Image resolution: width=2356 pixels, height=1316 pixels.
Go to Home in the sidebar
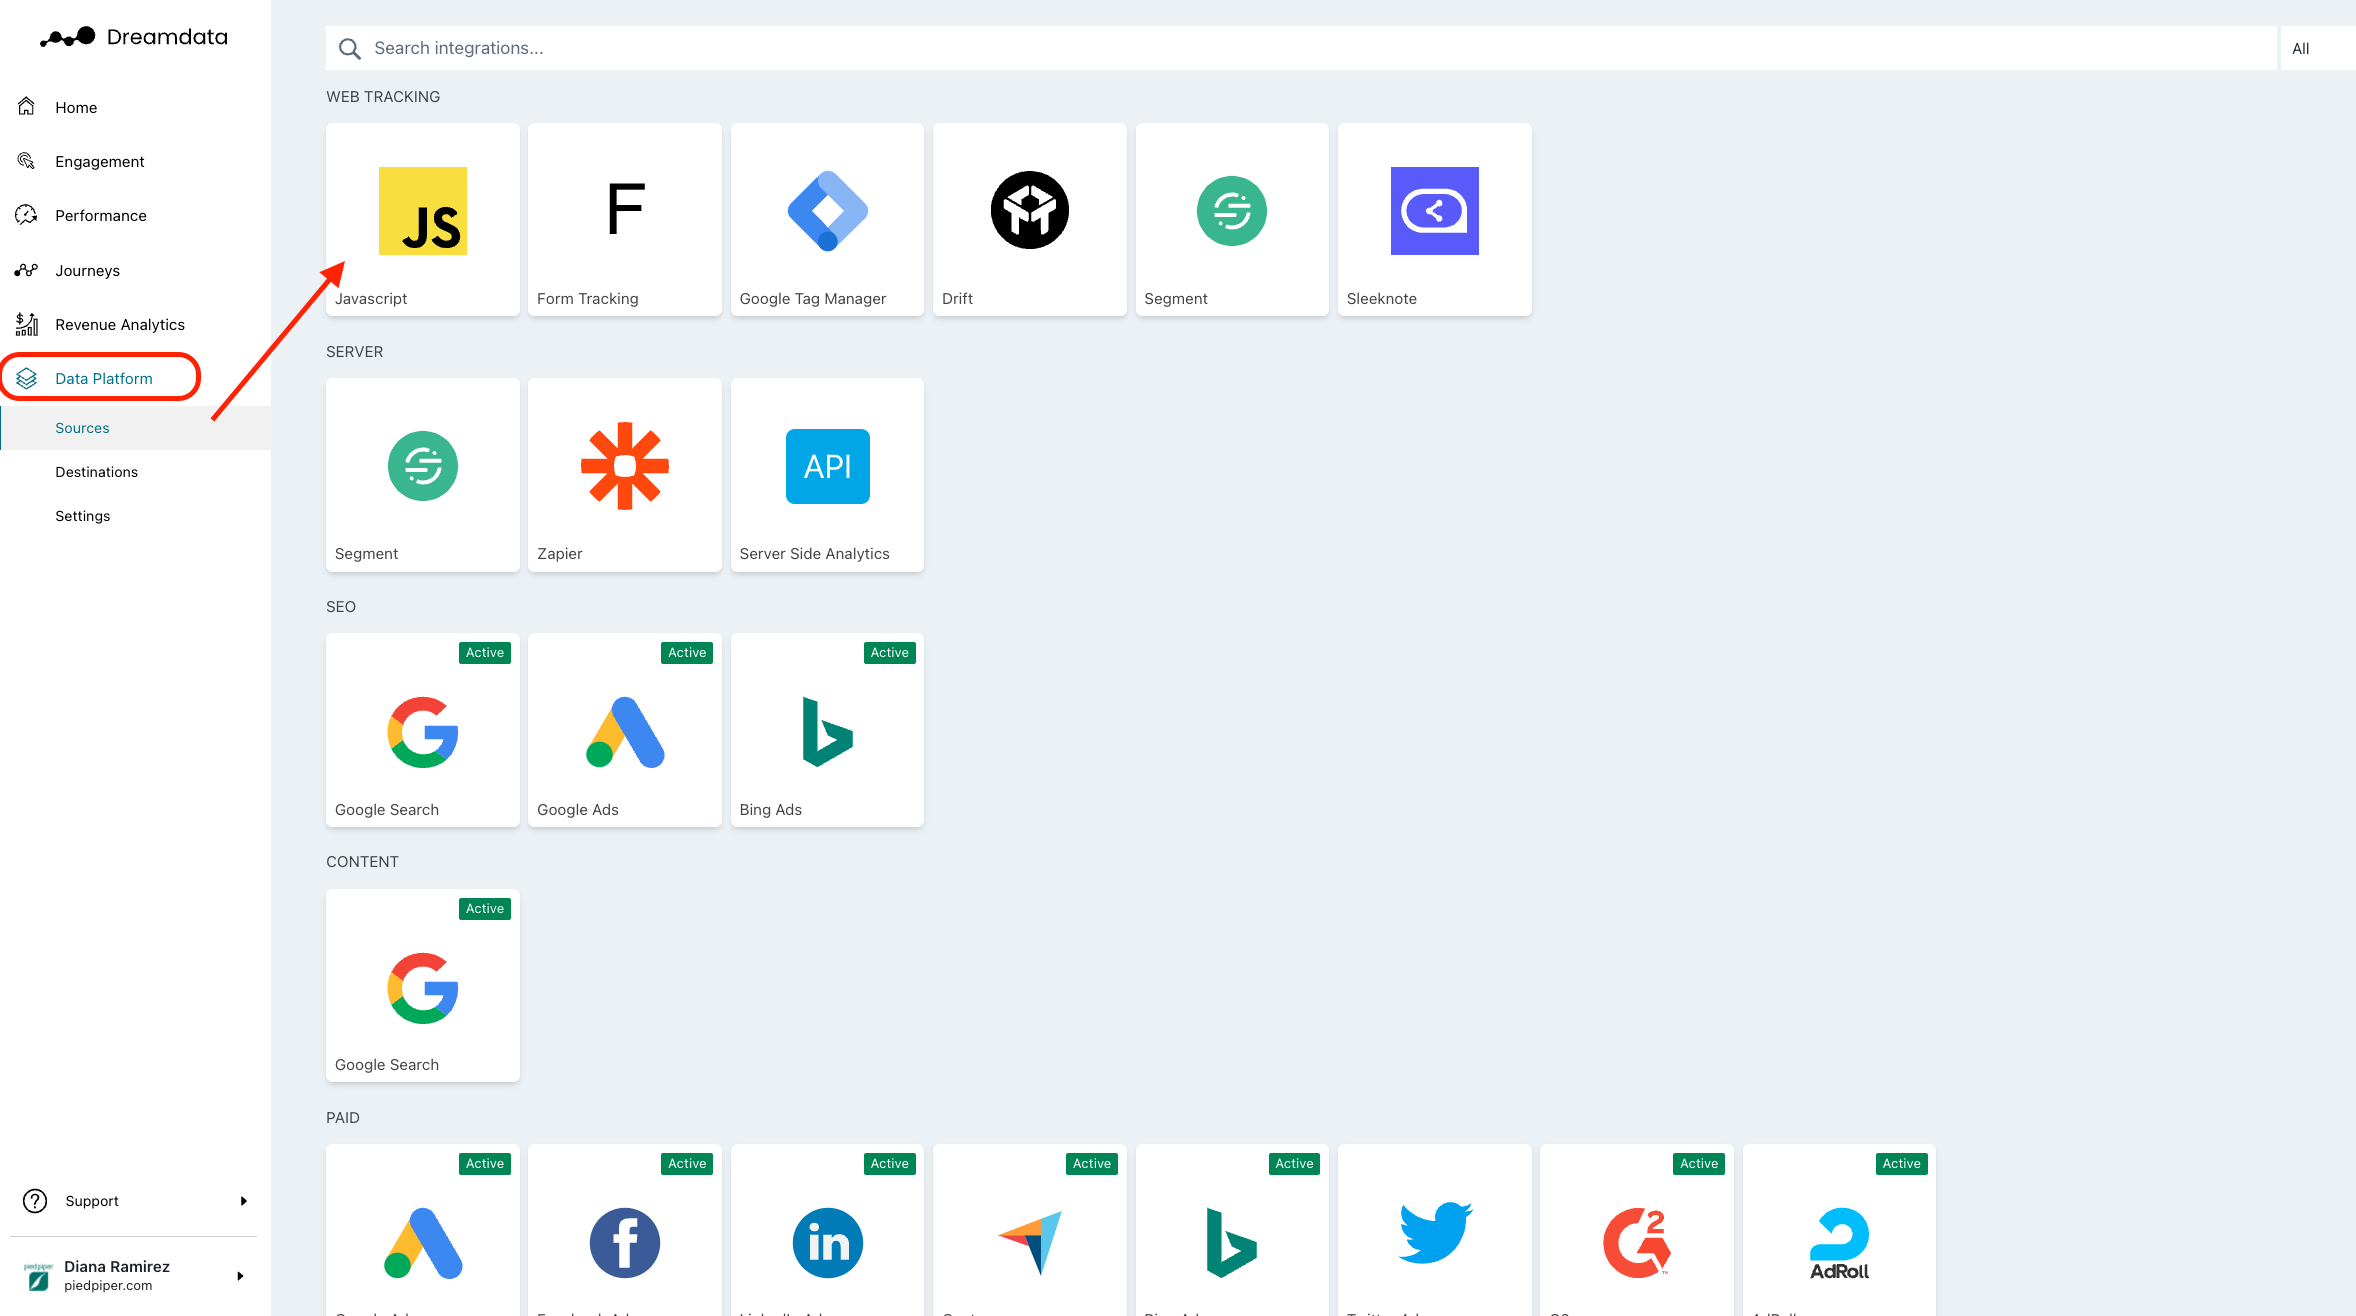(x=76, y=107)
